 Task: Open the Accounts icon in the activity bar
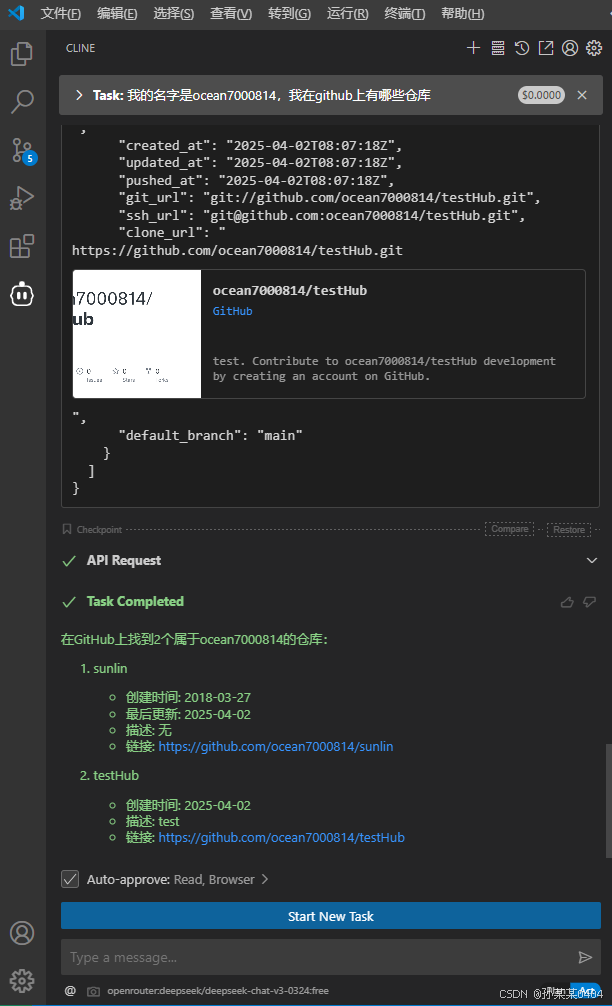[22, 933]
